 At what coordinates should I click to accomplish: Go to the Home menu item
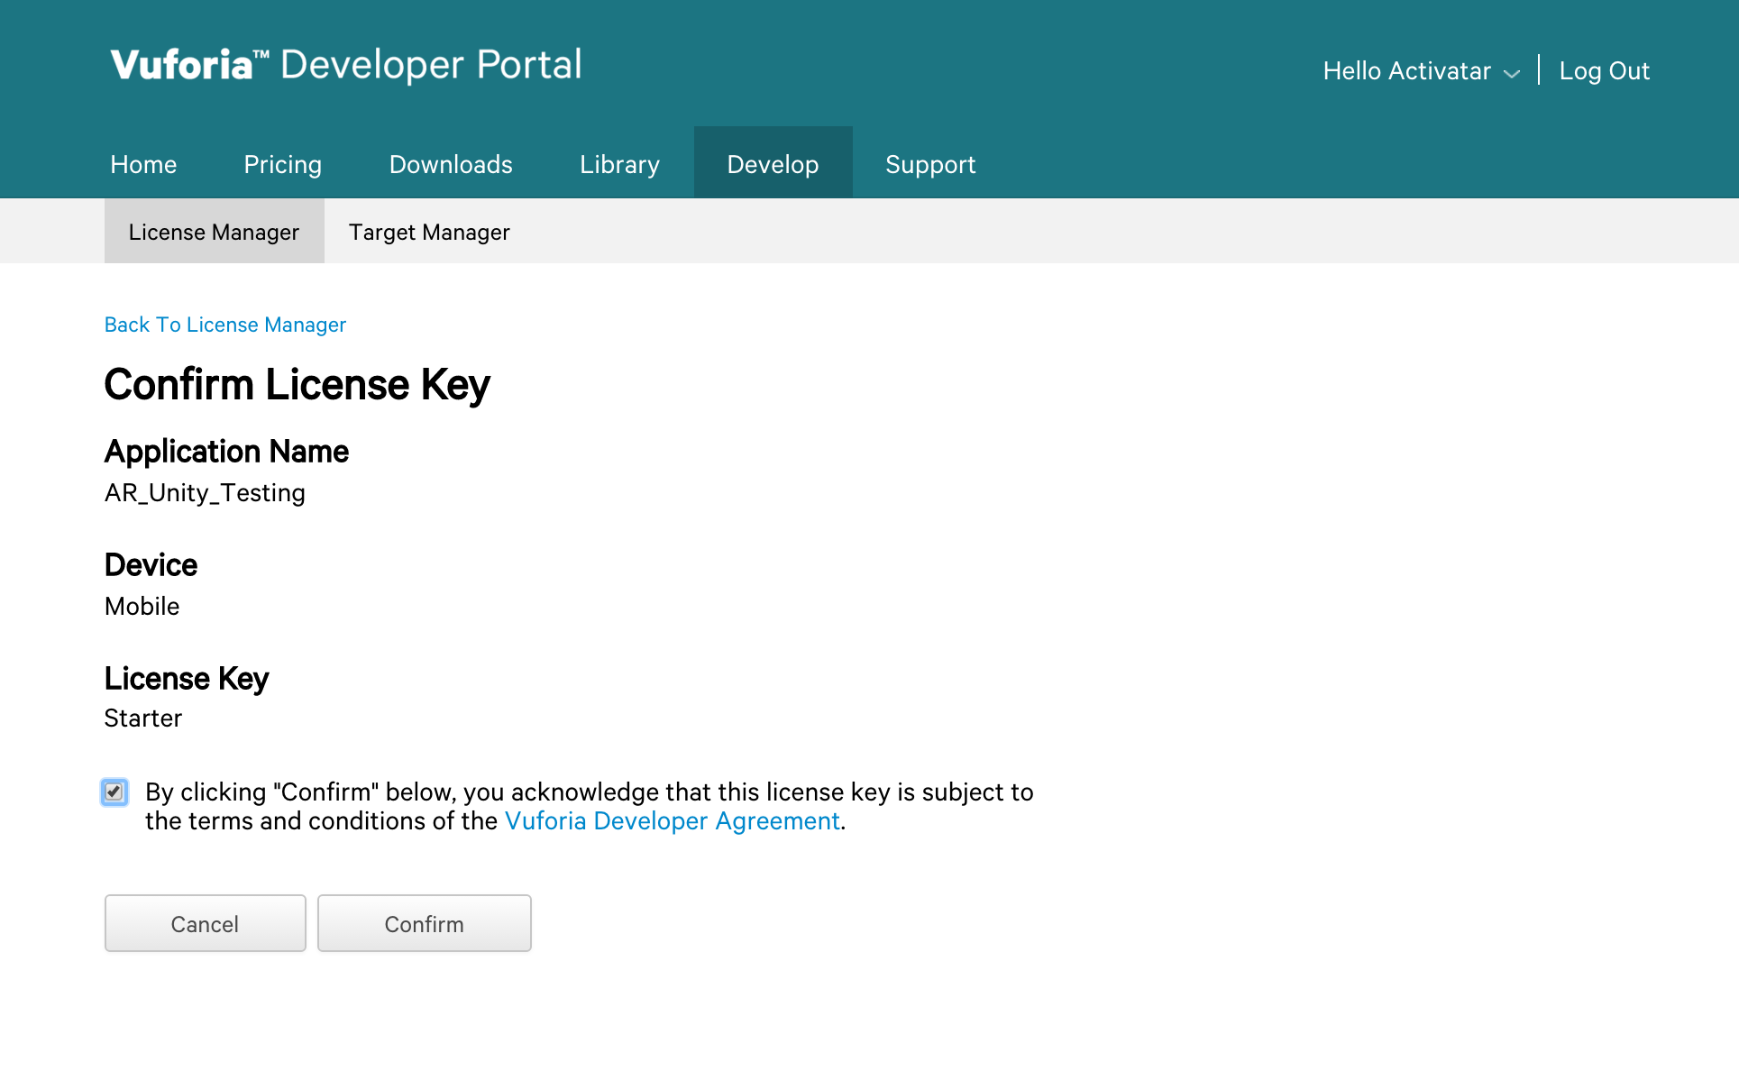pyautogui.click(x=143, y=164)
